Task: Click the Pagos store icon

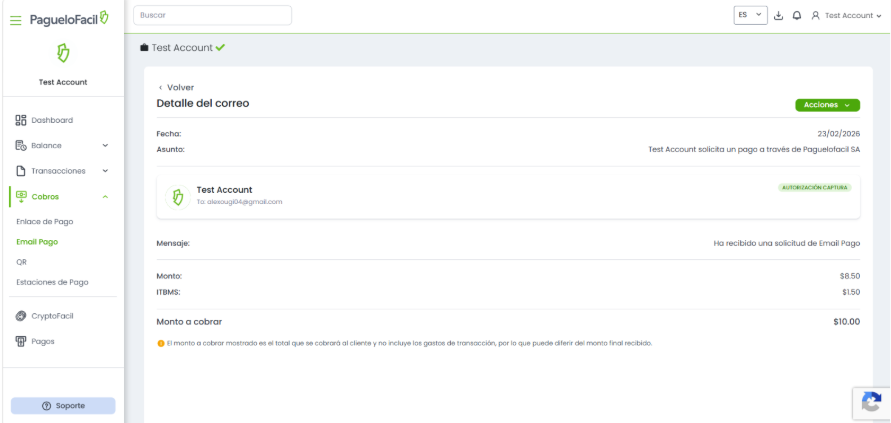Action: [20, 341]
